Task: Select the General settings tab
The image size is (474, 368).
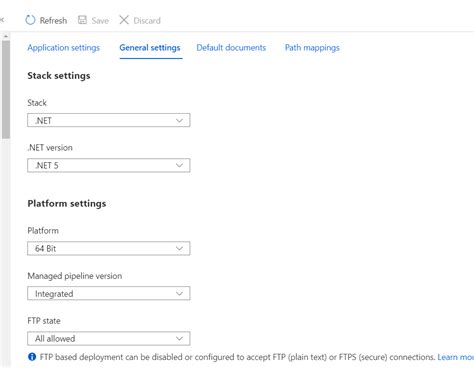Action: [150, 48]
